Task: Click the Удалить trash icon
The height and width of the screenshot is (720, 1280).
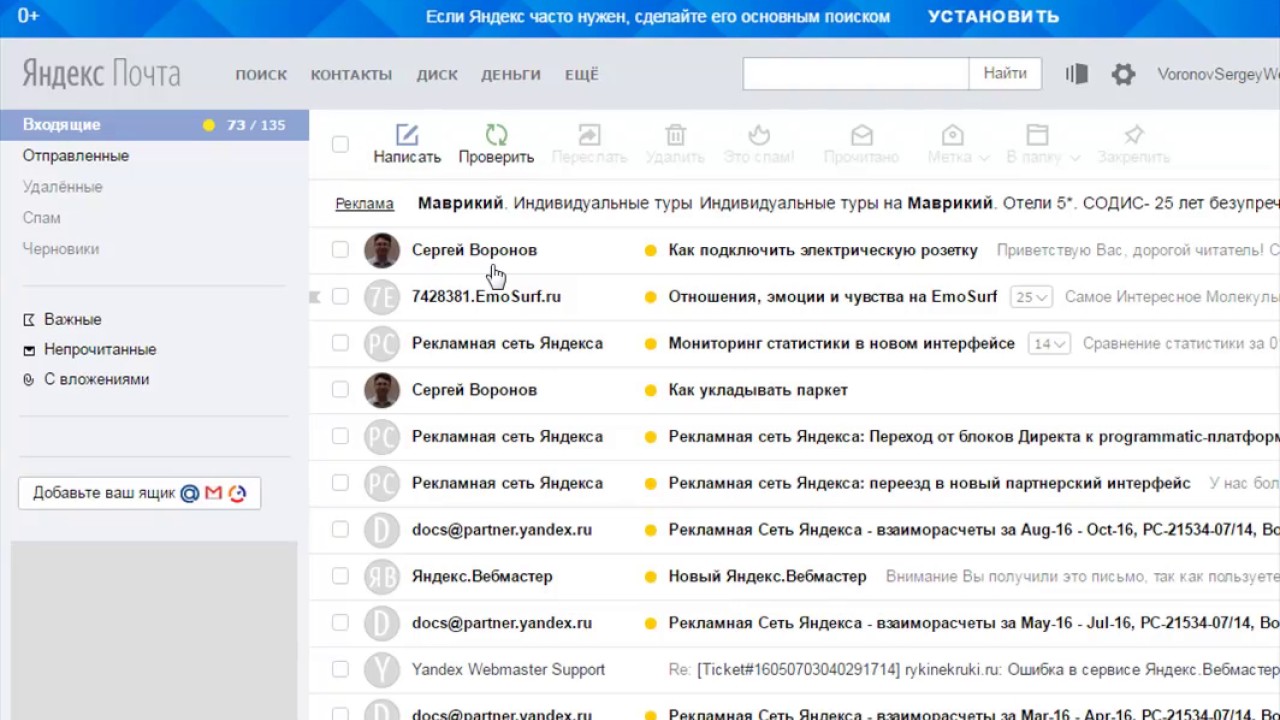Action: pos(675,135)
